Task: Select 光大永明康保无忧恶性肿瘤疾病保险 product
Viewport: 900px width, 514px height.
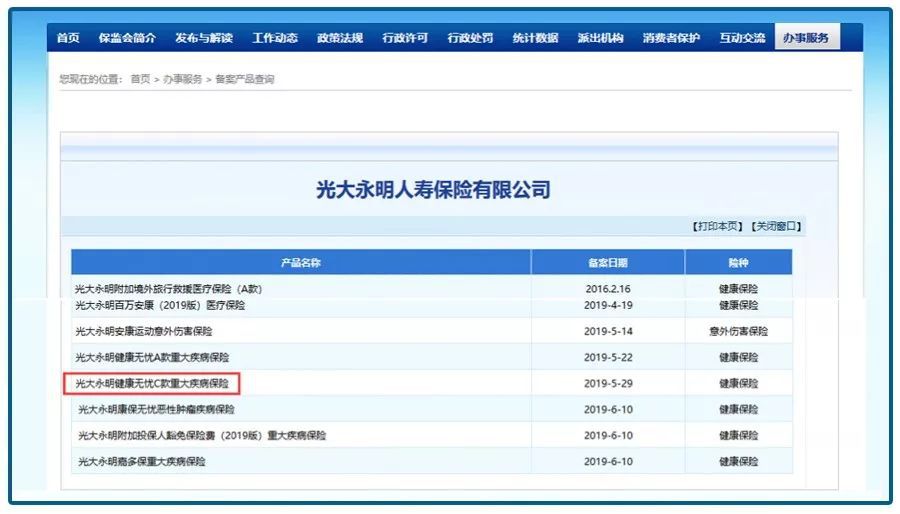Action: pyautogui.click(x=156, y=410)
